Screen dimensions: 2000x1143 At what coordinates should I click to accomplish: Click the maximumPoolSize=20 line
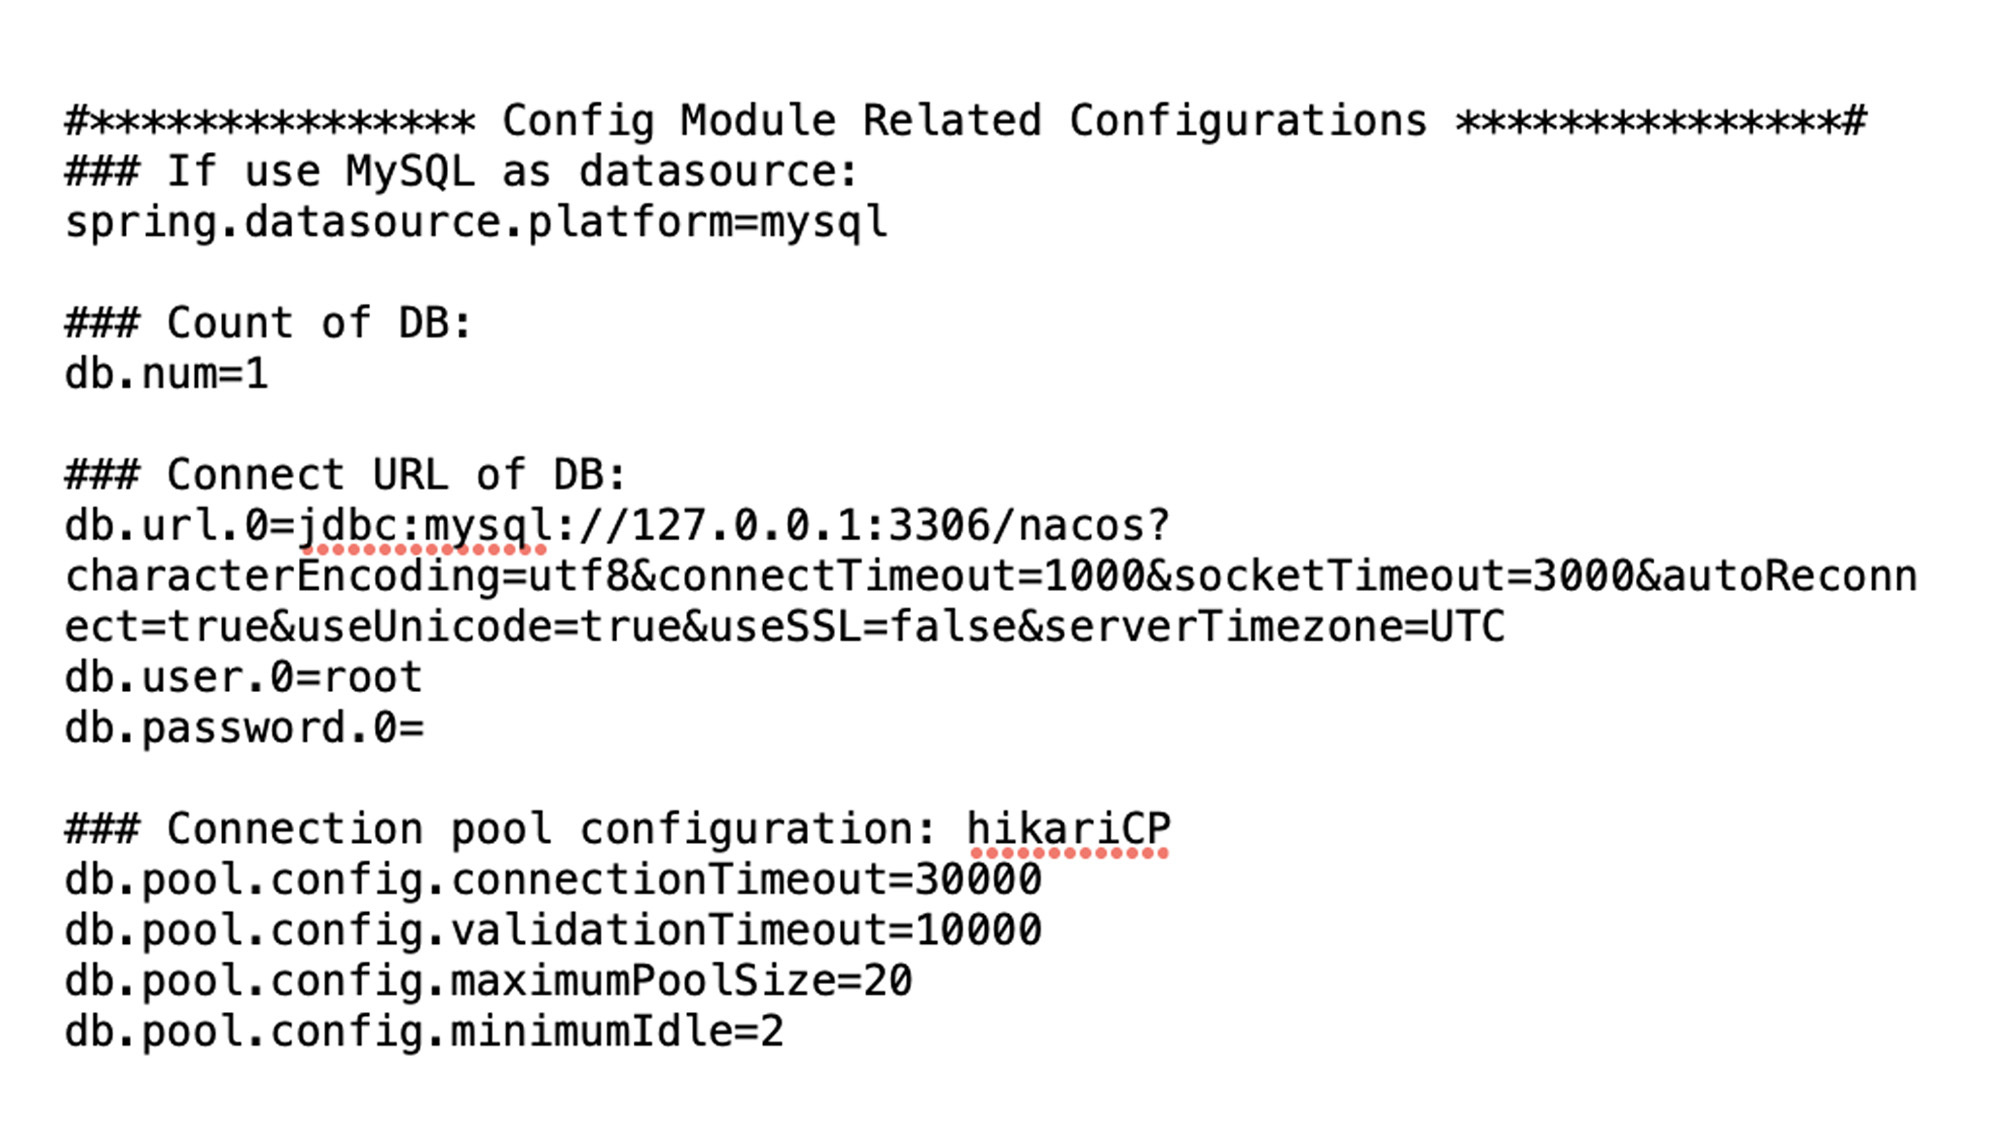click(x=488, y=981)
